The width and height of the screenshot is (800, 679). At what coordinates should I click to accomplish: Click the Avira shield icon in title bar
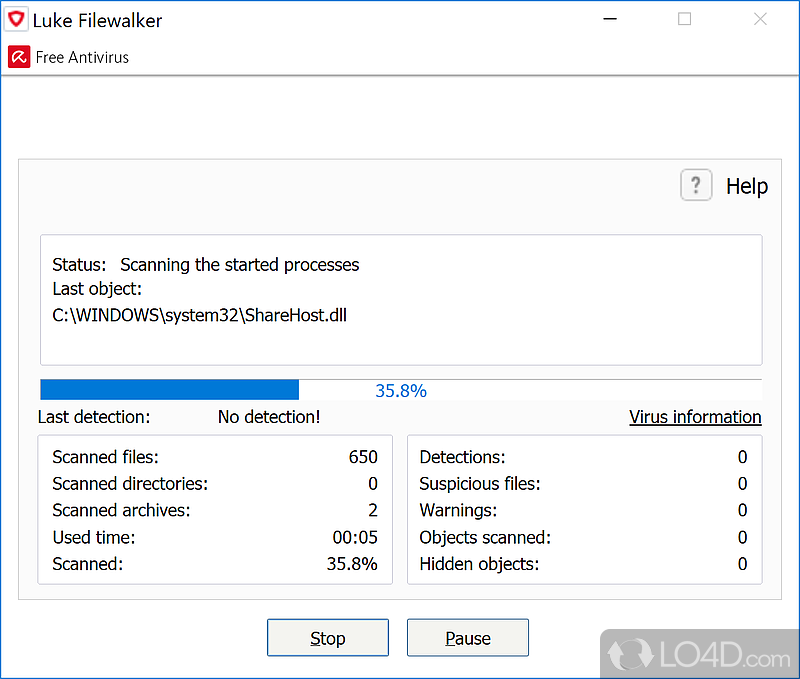[x=17, y=20]
